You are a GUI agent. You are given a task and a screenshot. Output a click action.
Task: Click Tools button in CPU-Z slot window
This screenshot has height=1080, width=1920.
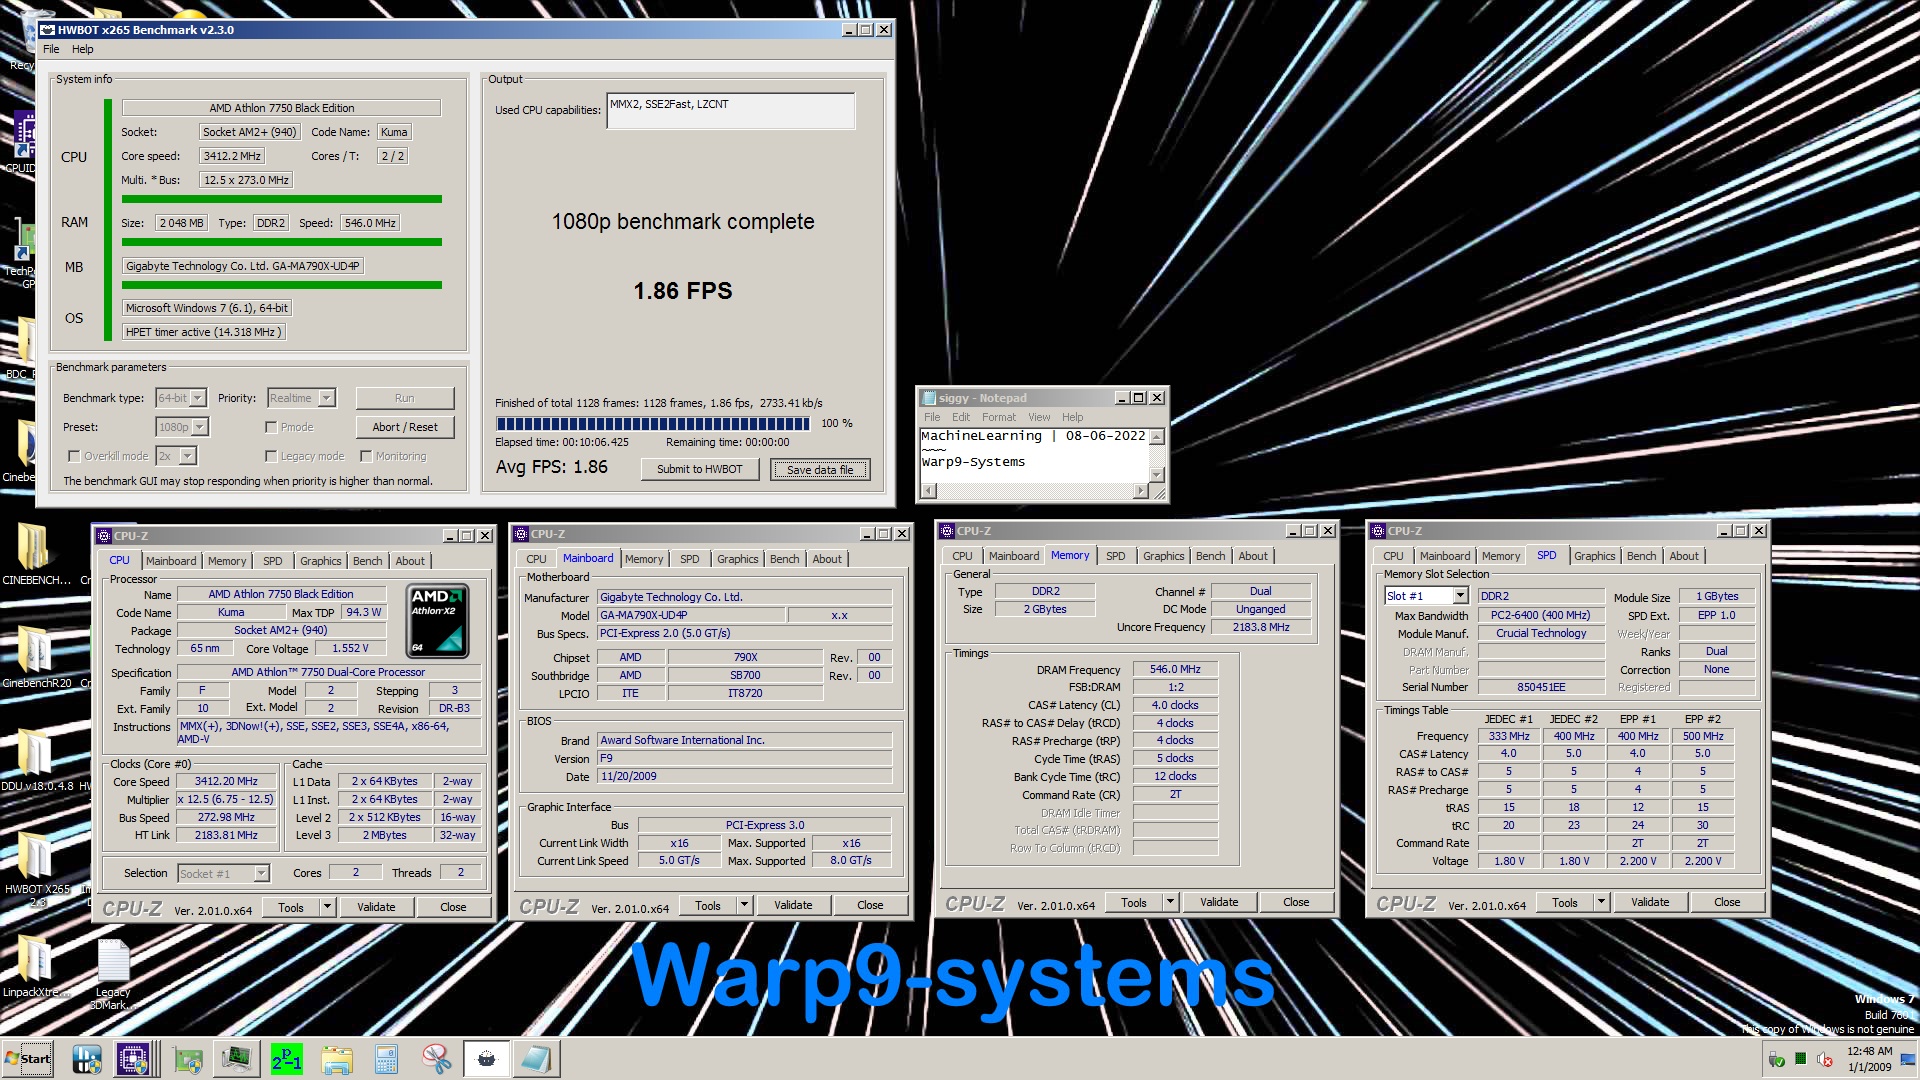click(x=1565, y=902)
